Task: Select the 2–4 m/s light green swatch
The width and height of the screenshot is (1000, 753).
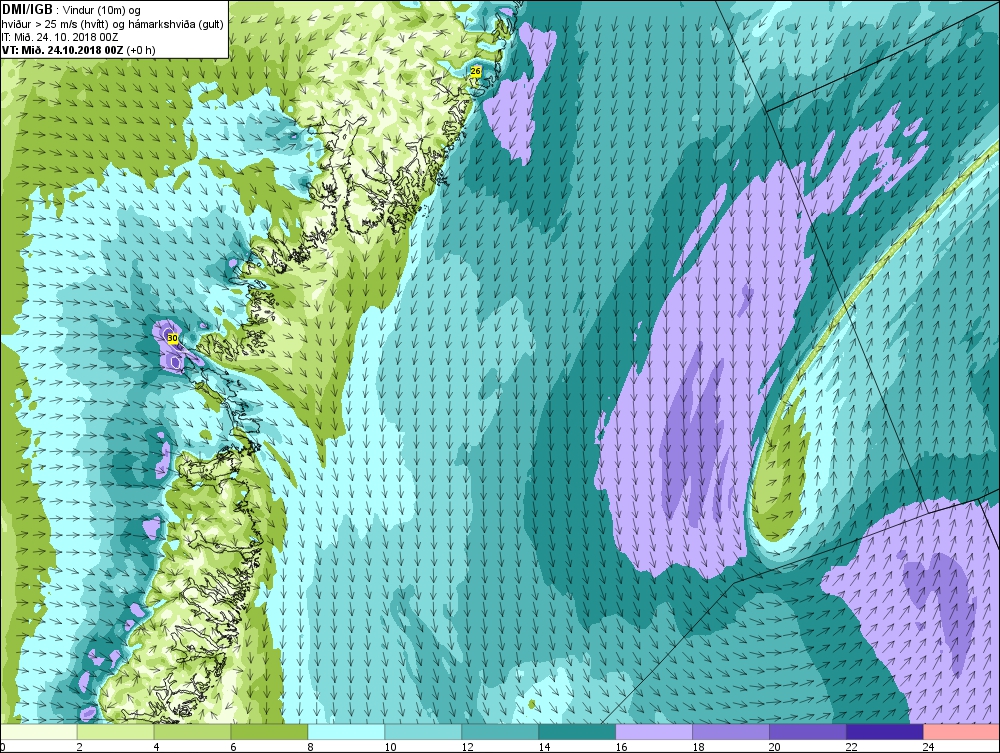Action: [x=115, y=732]
